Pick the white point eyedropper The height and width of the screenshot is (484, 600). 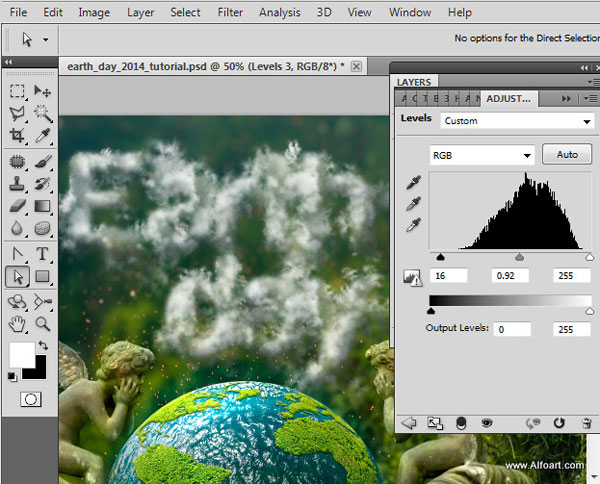pyautogui.click(x=414, y=225)
